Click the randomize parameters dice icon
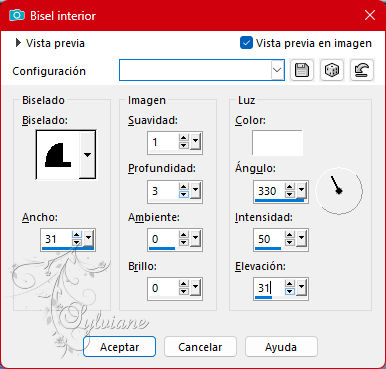 pos(332,70)
